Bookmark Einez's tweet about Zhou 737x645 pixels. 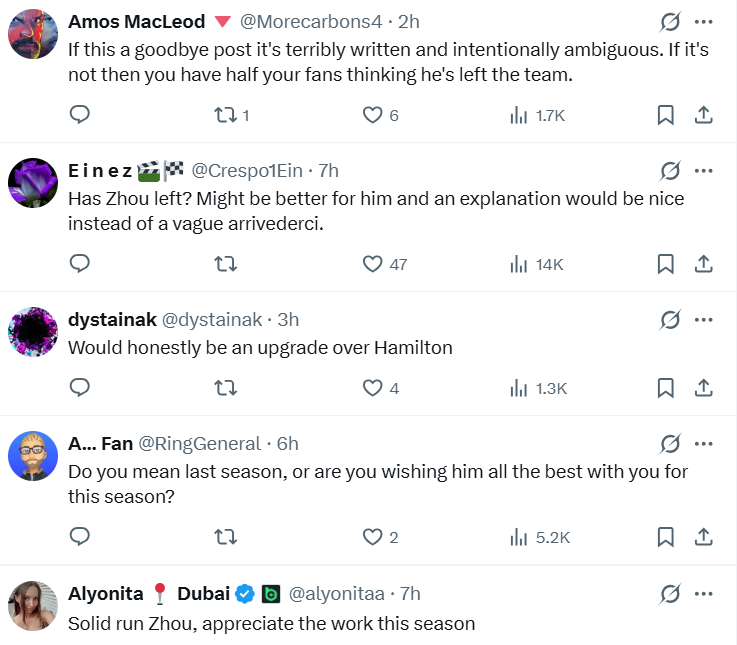[665, 264]
